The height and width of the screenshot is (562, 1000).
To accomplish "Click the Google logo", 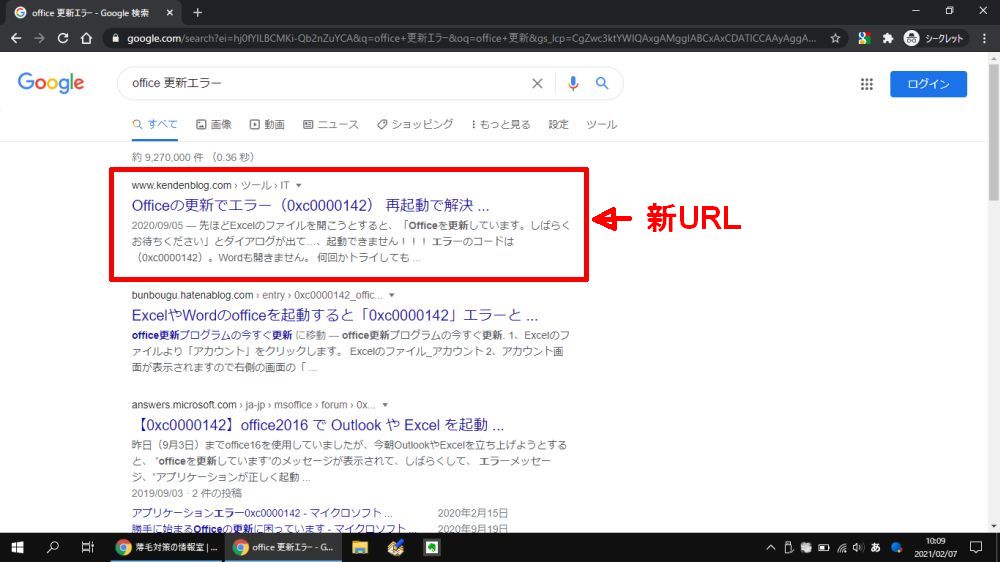I will [x=51, y=83].
